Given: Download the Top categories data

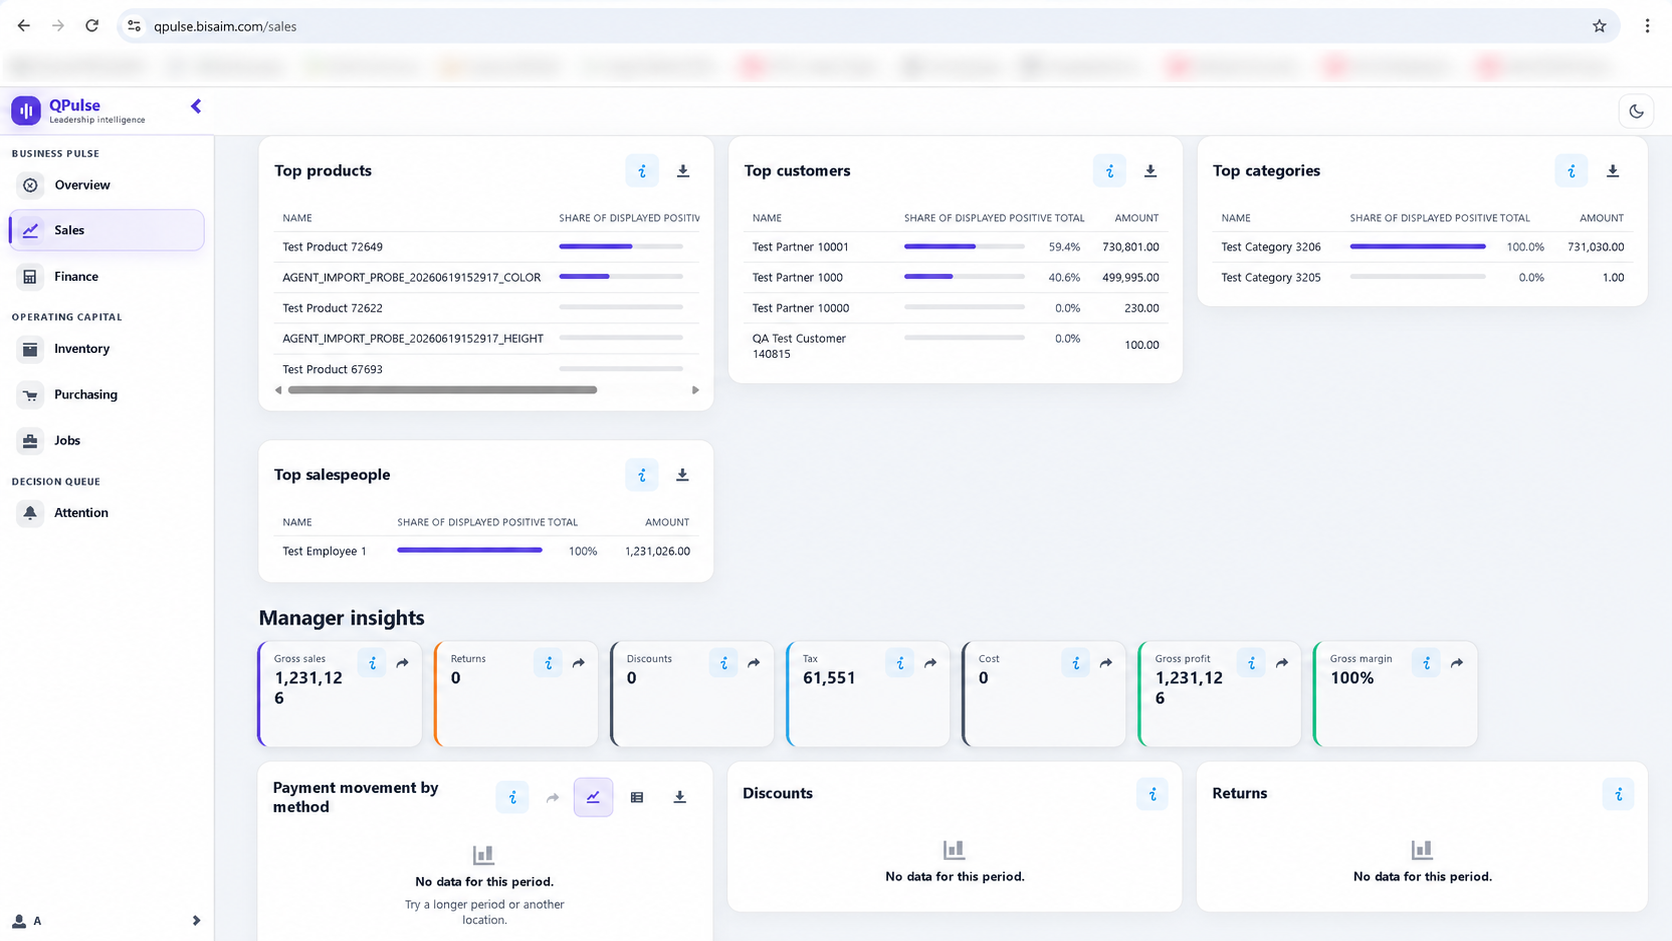Looking at the screenshot, I should (1612, 171).
